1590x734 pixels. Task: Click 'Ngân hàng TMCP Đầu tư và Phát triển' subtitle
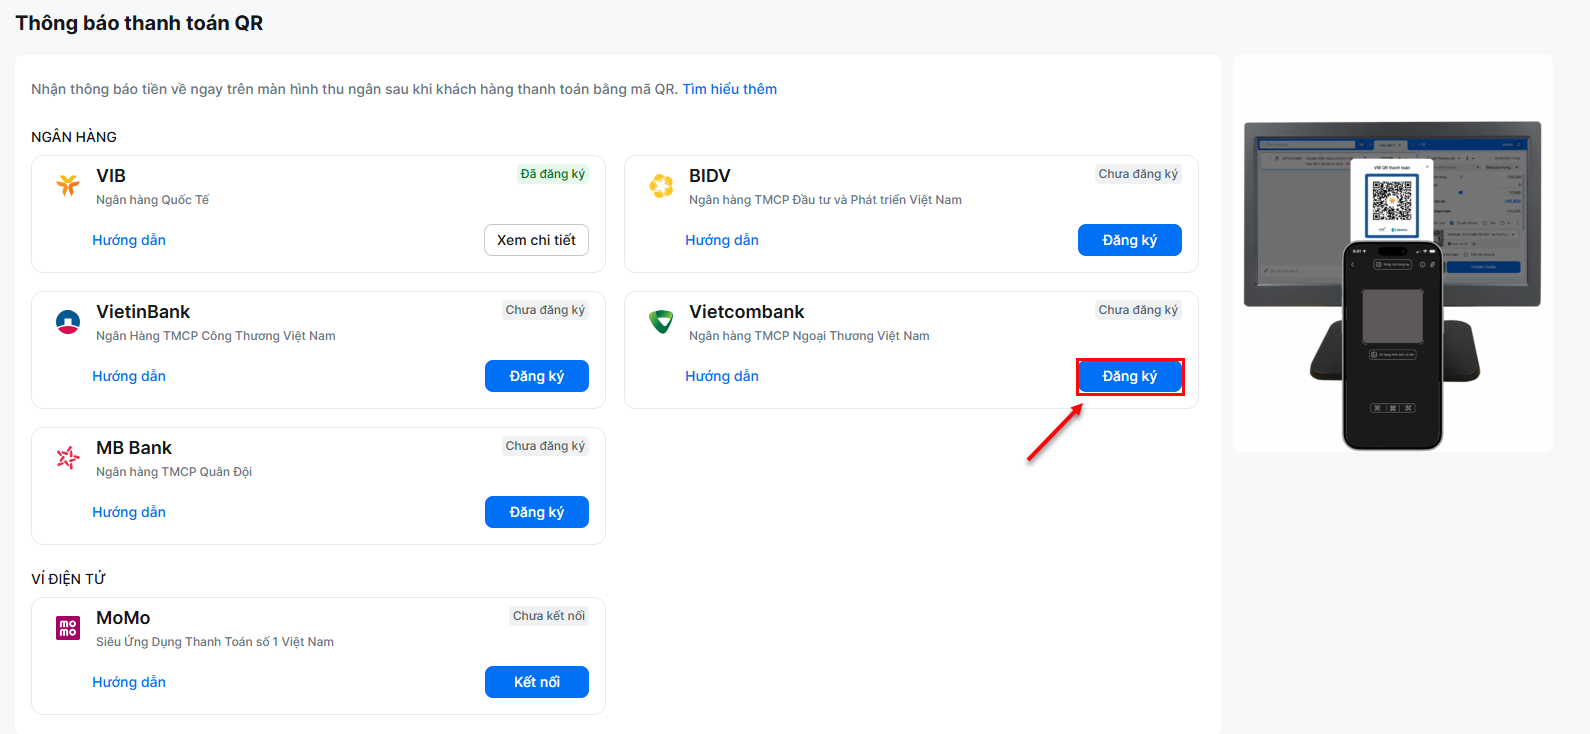click(826, 200)
